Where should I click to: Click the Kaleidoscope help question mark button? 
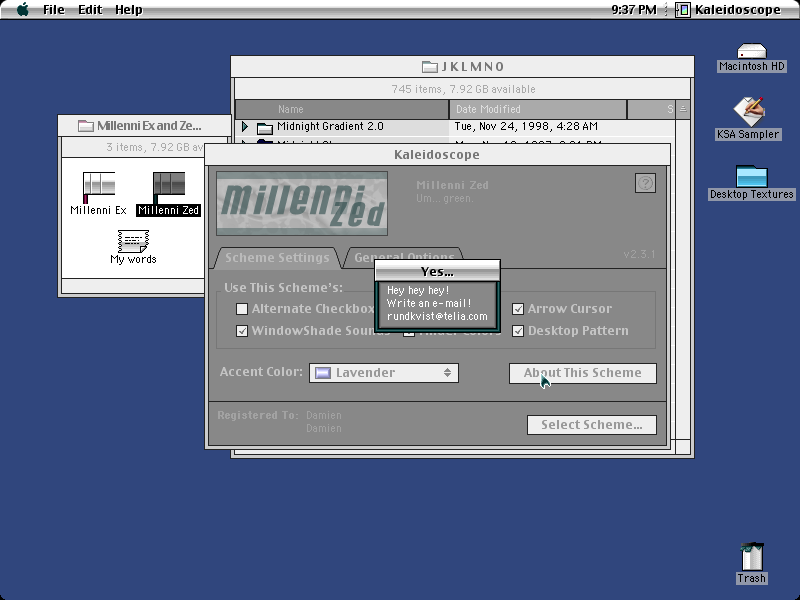645,183
